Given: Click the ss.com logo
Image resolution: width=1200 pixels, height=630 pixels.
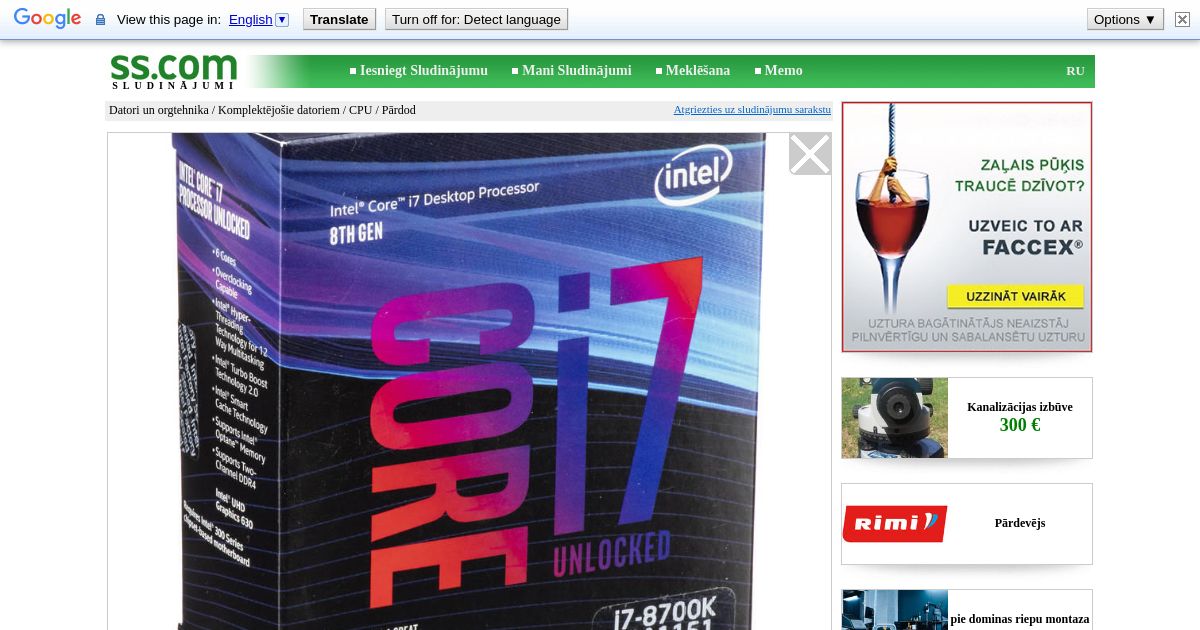Looking at the screenshot, I should click(174, 71).
